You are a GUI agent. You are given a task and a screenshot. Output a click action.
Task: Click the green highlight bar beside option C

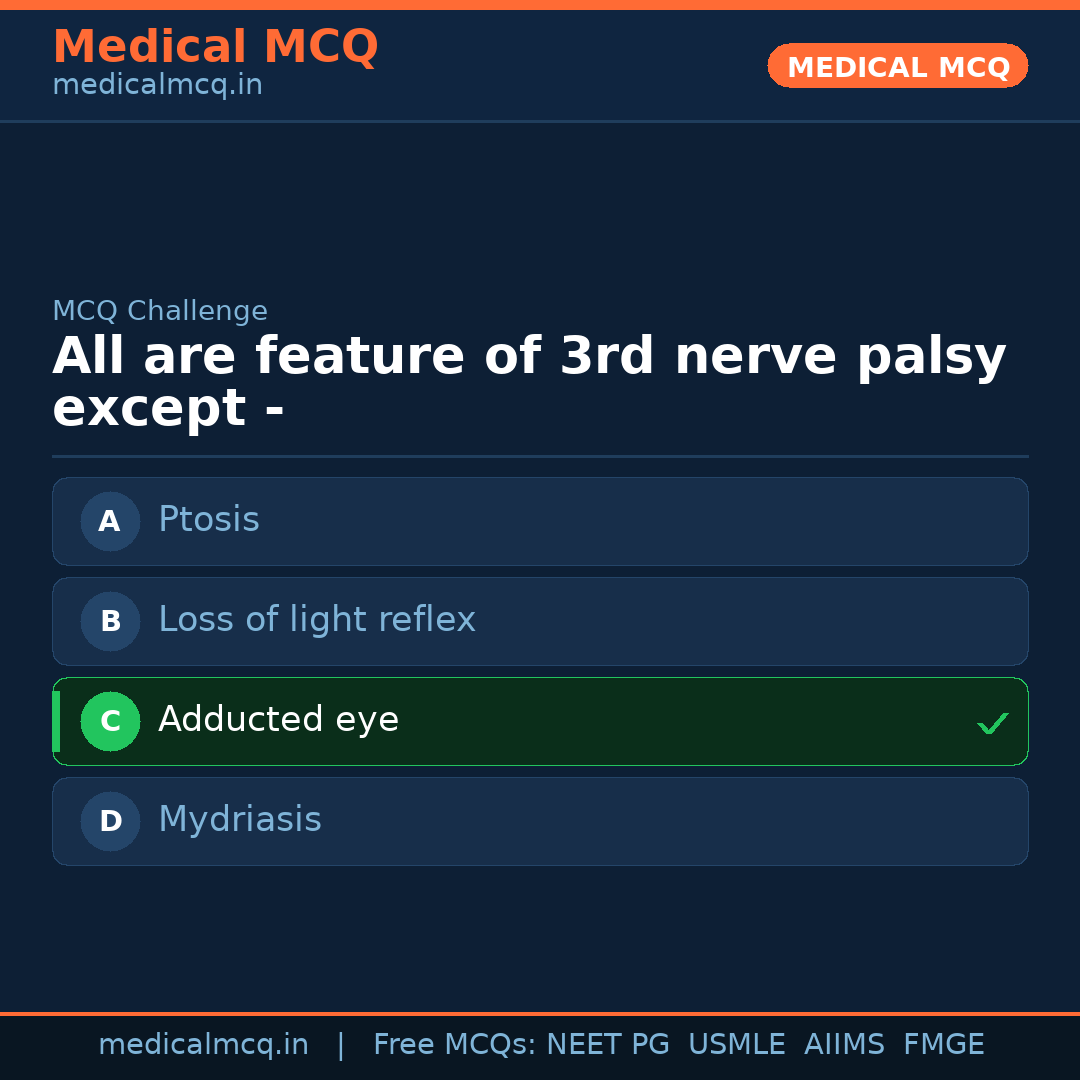click(x=55, y=721)
